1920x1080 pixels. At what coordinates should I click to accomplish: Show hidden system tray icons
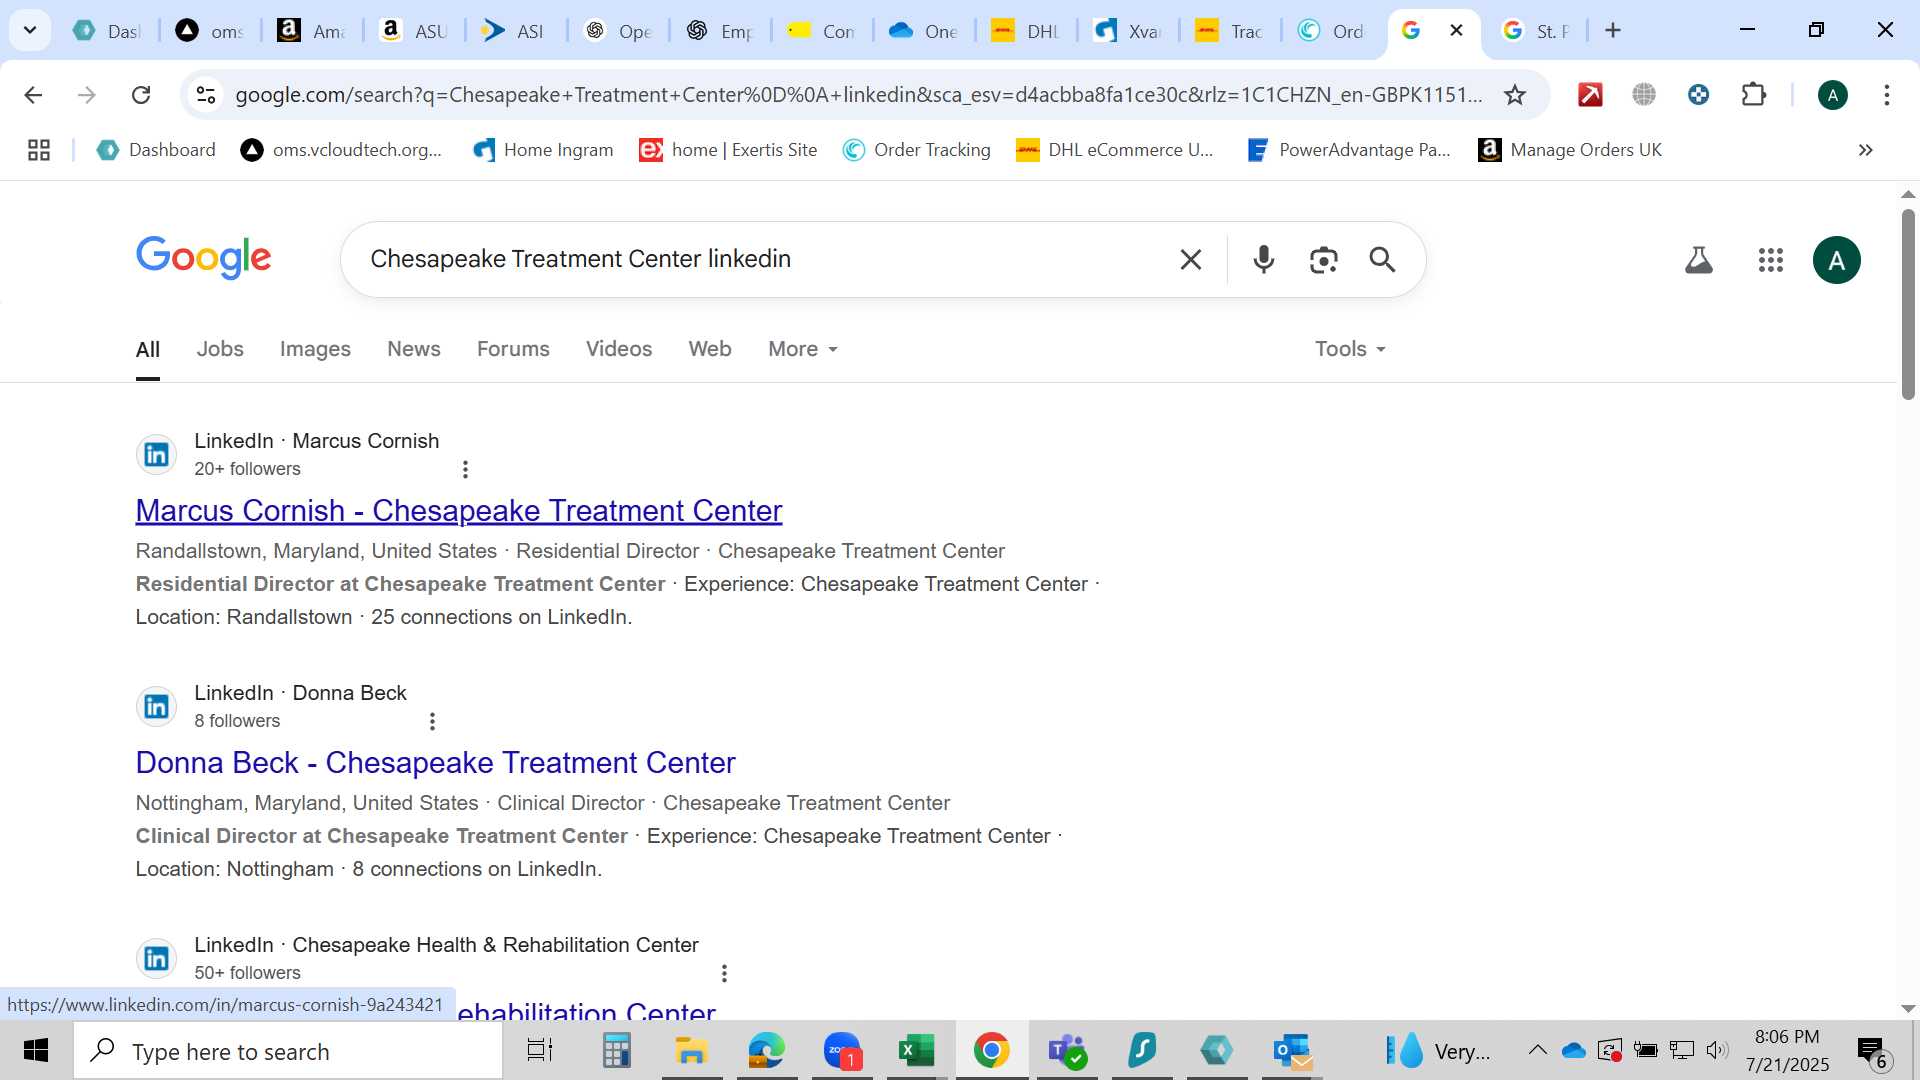(x=1537, y=1050)
